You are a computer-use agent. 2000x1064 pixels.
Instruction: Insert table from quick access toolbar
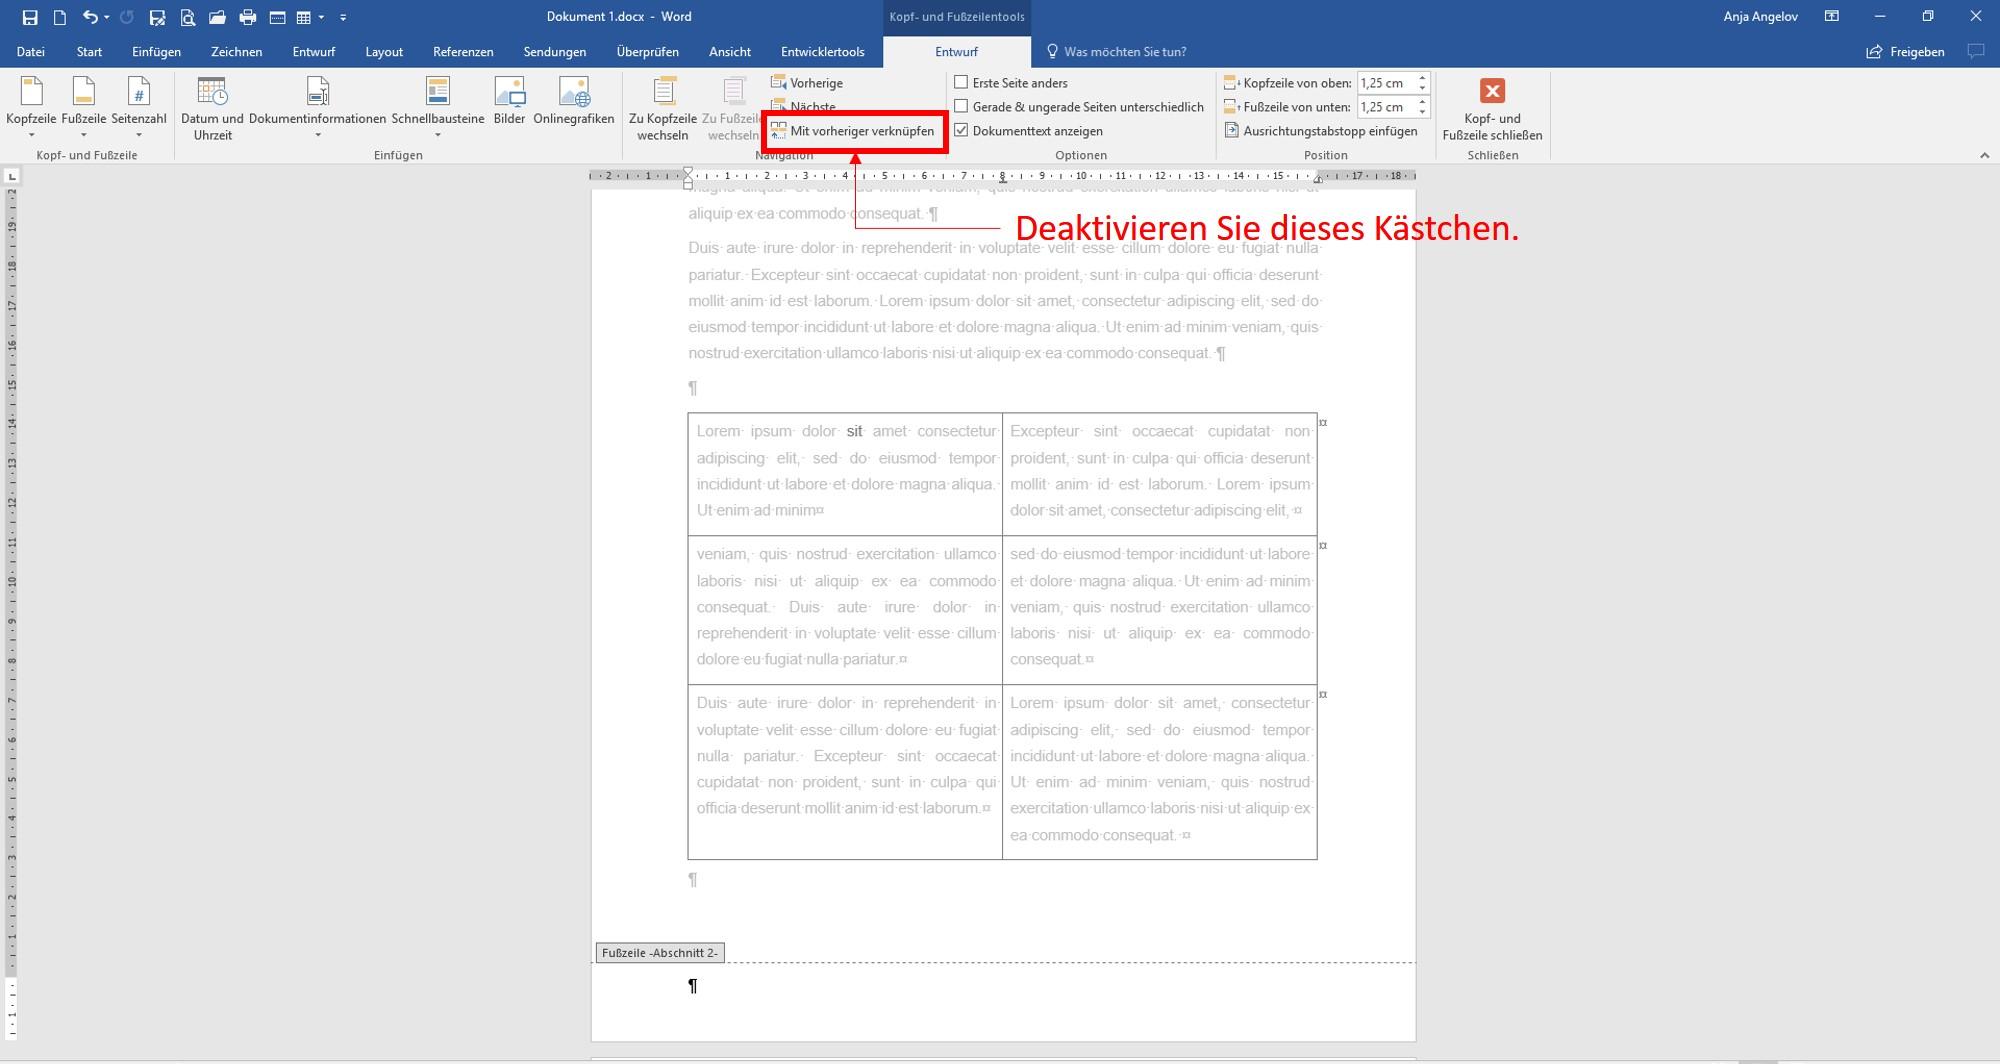click(303, 17)
